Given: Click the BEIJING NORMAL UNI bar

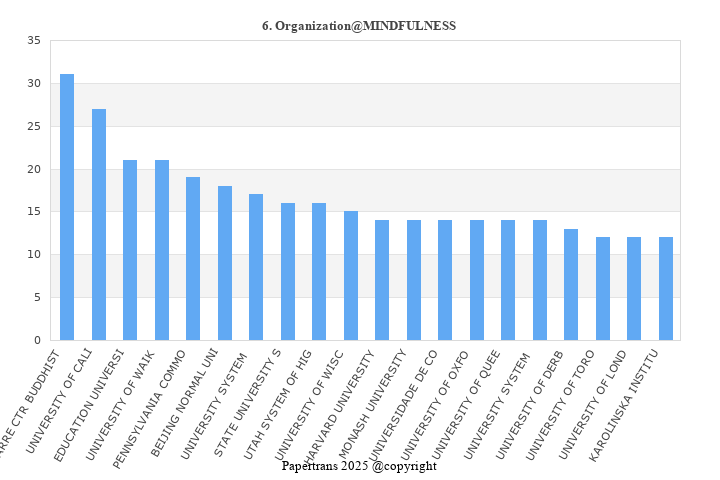Looking at the screenshot, I should 225,263.
